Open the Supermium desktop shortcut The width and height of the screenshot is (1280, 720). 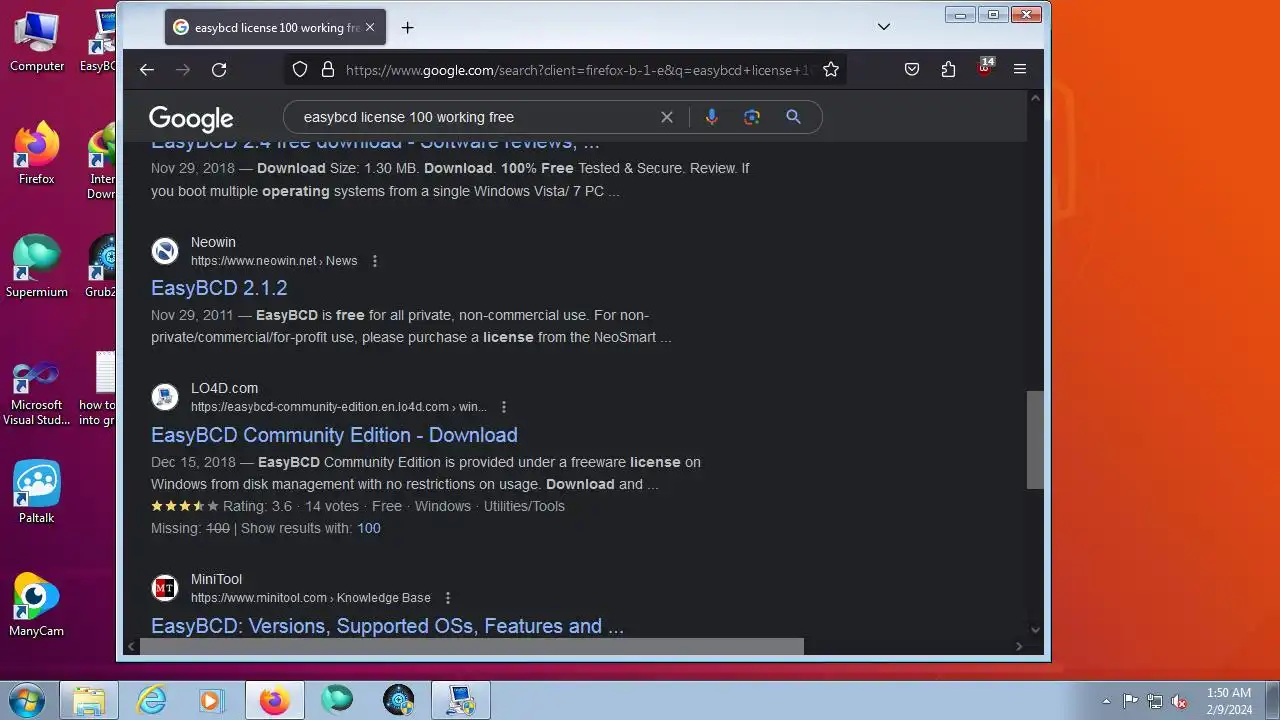coord(37,268)
